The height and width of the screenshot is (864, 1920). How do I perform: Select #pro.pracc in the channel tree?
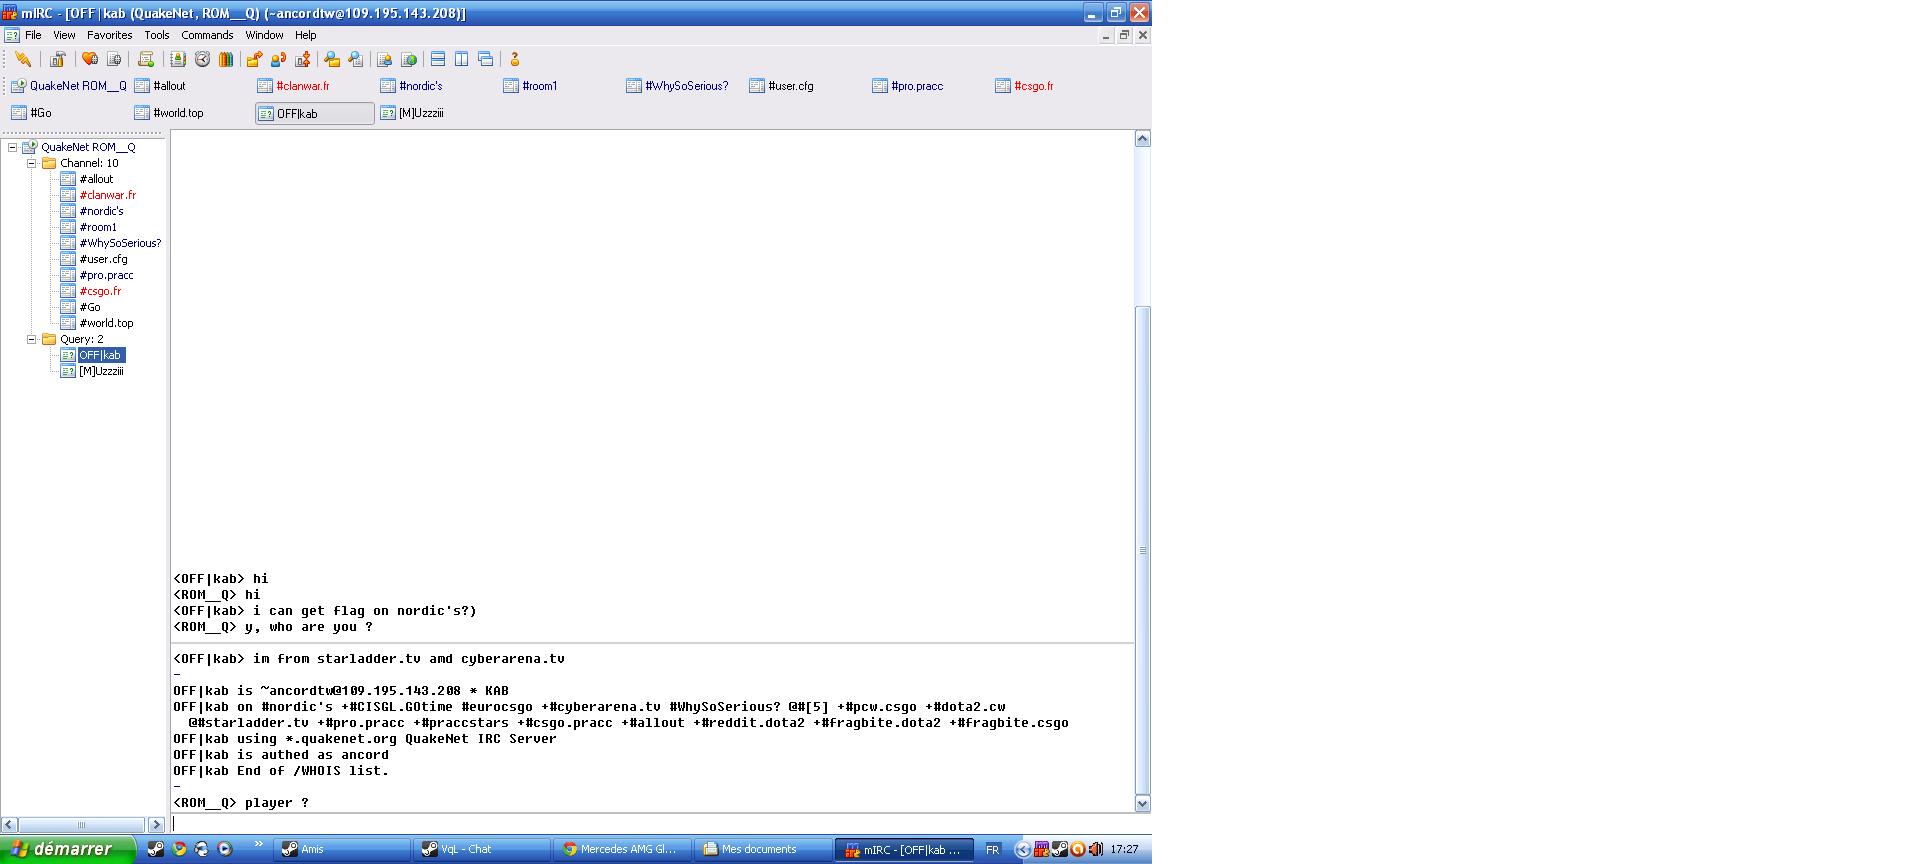tap(106, 275)
